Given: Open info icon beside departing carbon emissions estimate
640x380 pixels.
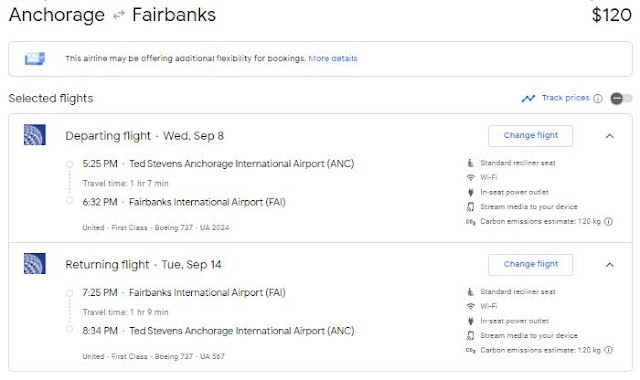Looking at the screenshot, I should [609, 222].
